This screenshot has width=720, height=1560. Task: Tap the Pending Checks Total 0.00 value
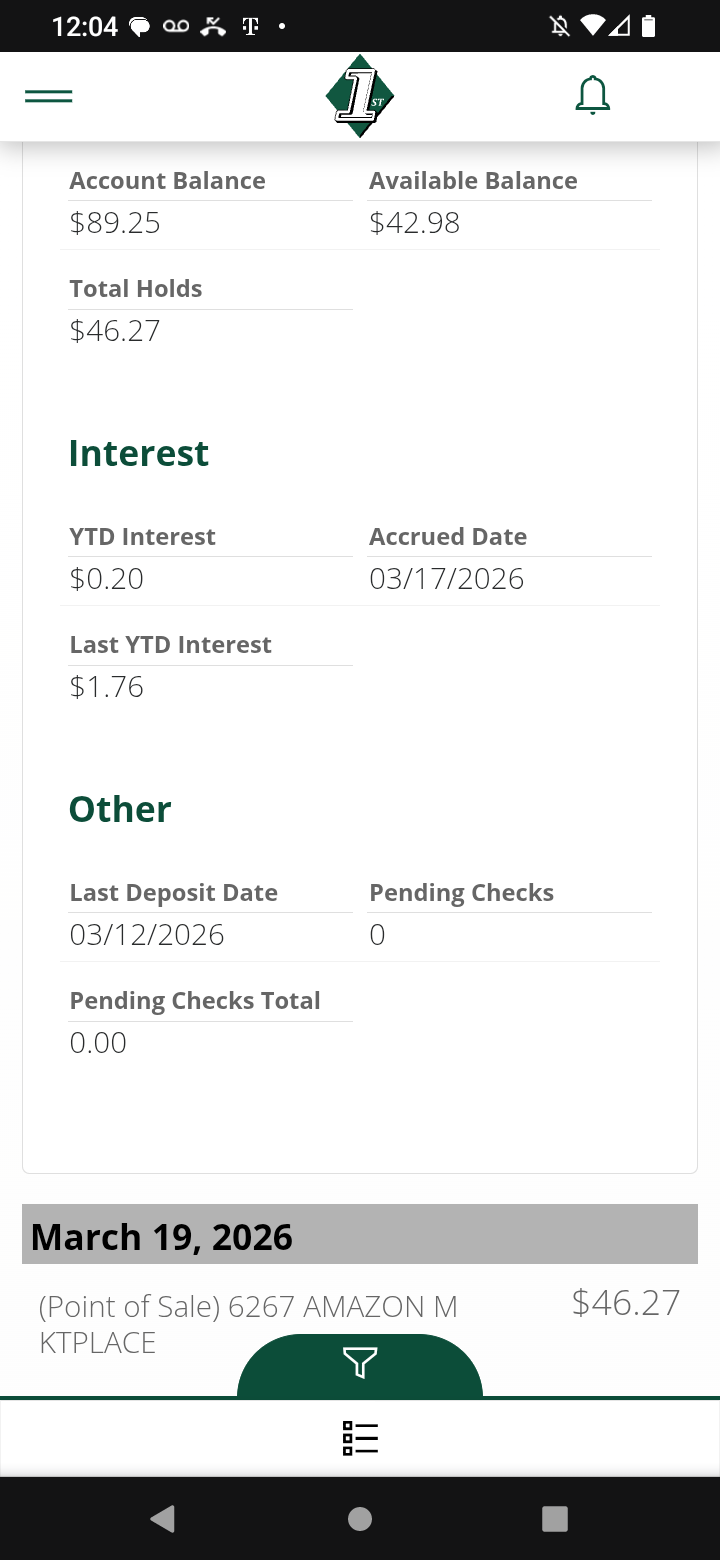(x=98, y=1043)
